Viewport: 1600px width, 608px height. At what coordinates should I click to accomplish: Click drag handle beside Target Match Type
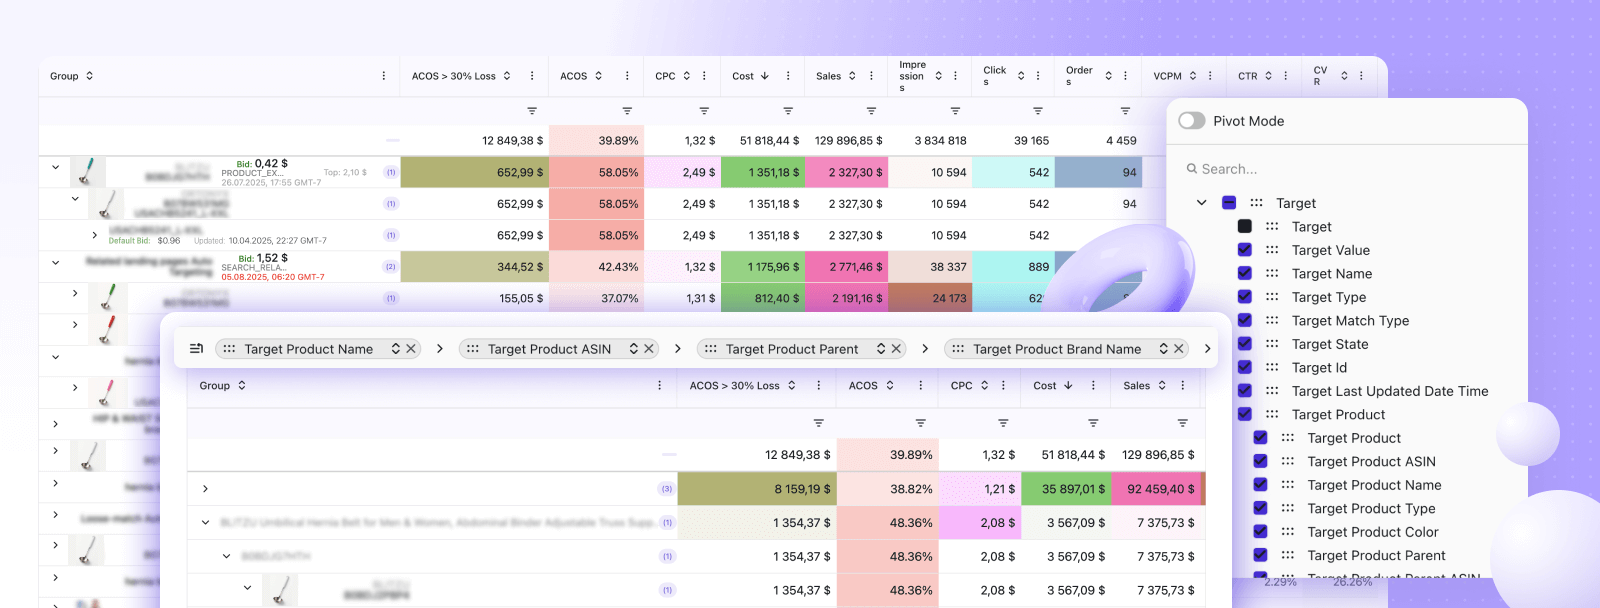[x=1272, y=321]
